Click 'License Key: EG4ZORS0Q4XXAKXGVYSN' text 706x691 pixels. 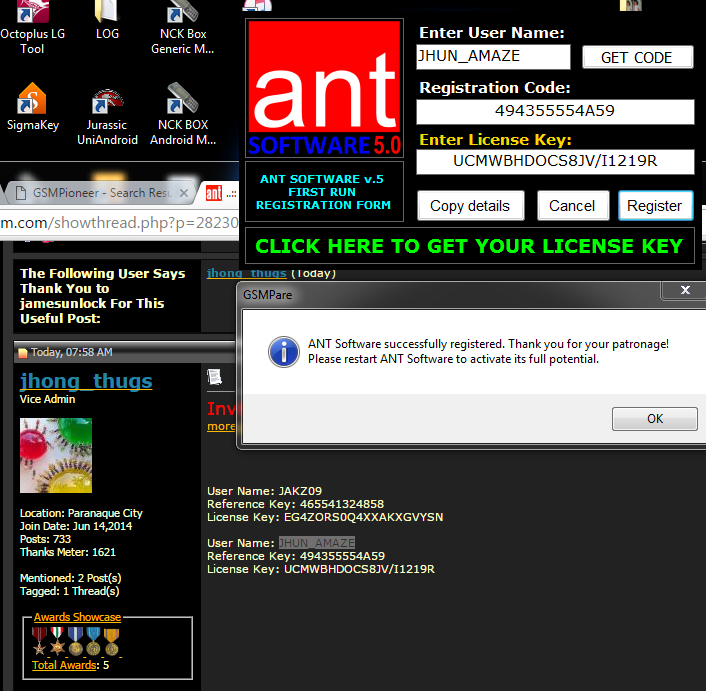(325, 517)
